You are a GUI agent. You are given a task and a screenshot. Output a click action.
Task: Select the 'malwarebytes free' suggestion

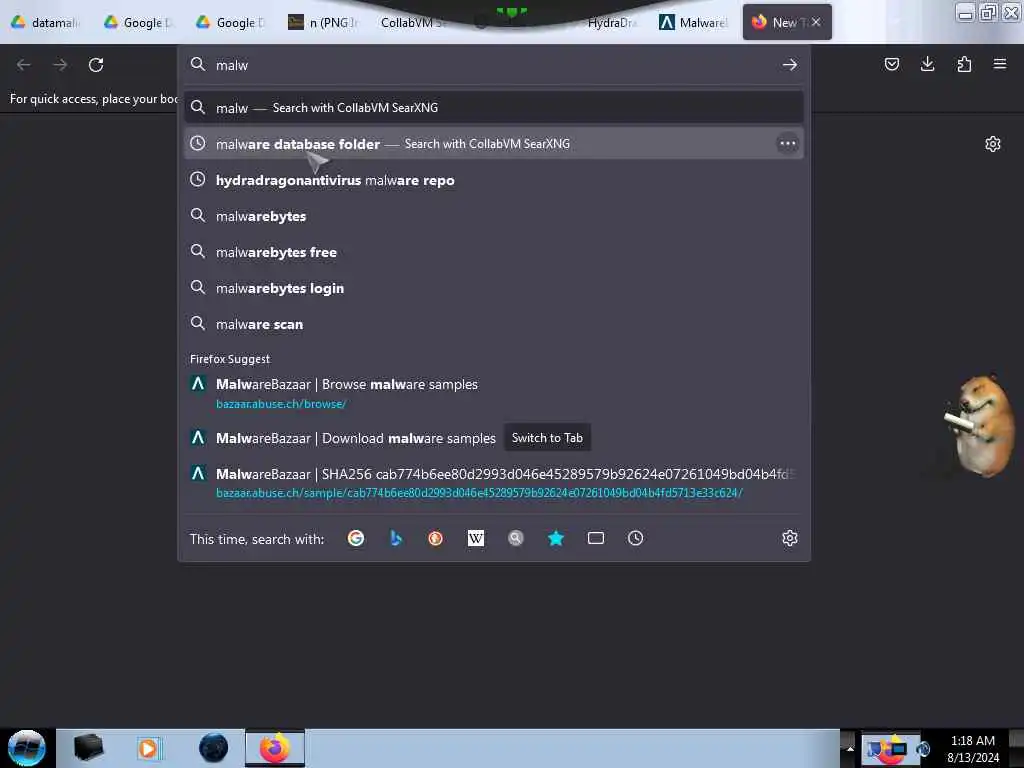point(493,251)
